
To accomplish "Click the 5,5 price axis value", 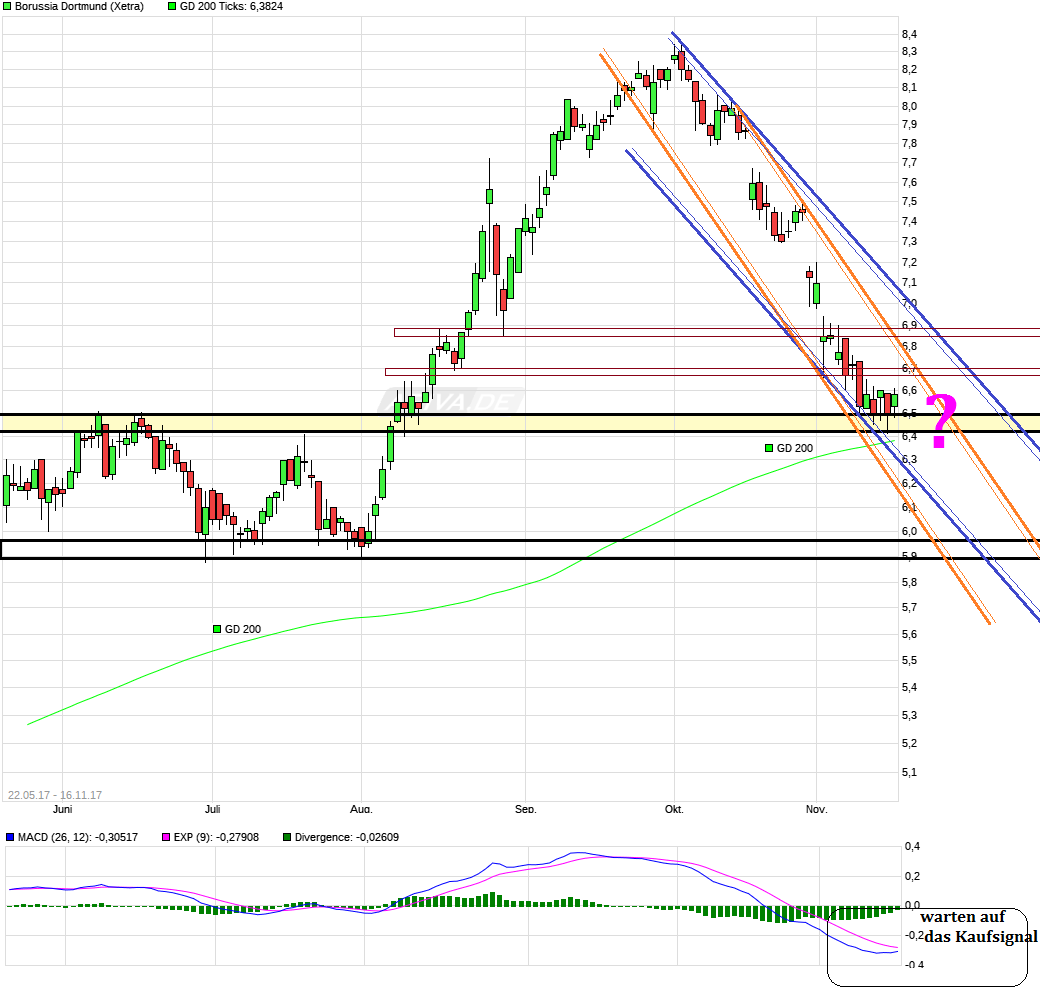I will (909, 660).
